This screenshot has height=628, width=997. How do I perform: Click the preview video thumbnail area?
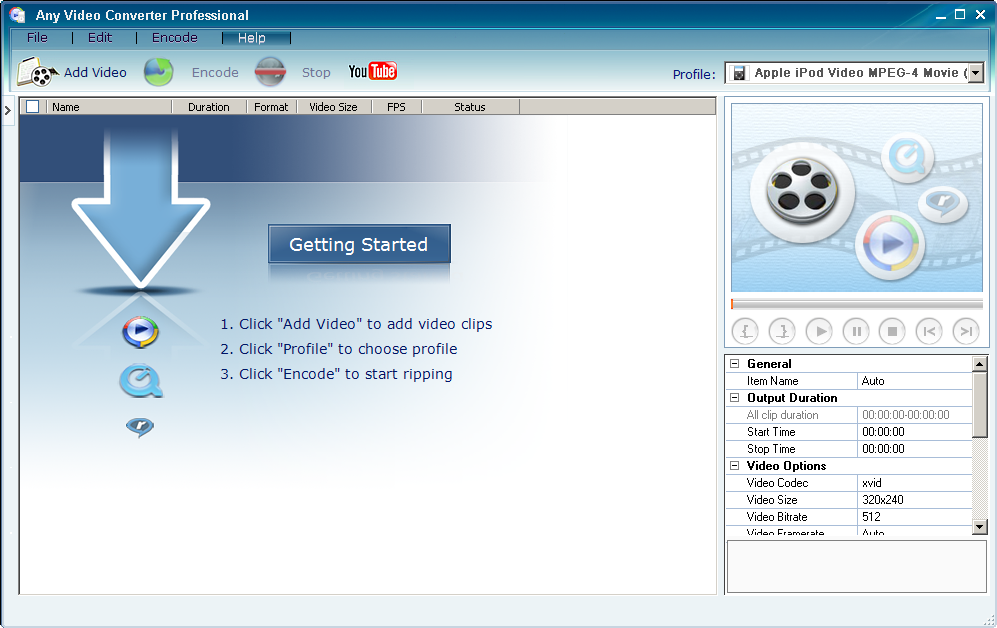click(857, 198)
